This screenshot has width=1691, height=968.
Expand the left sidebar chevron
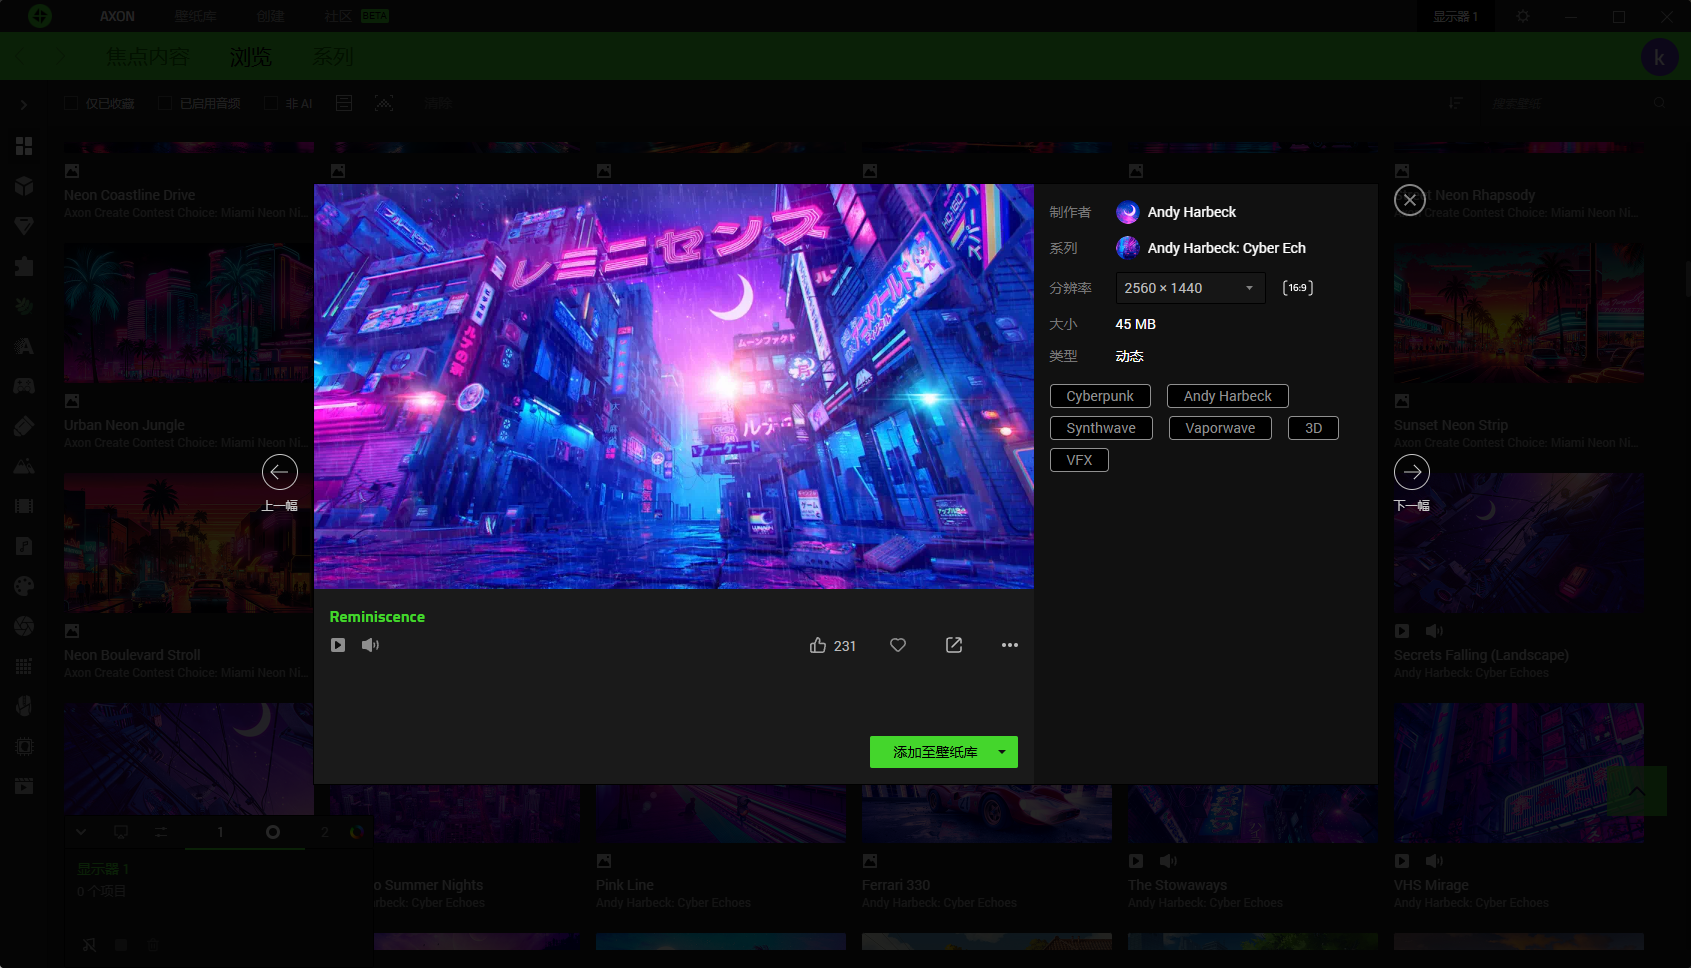tap(24, 104)
